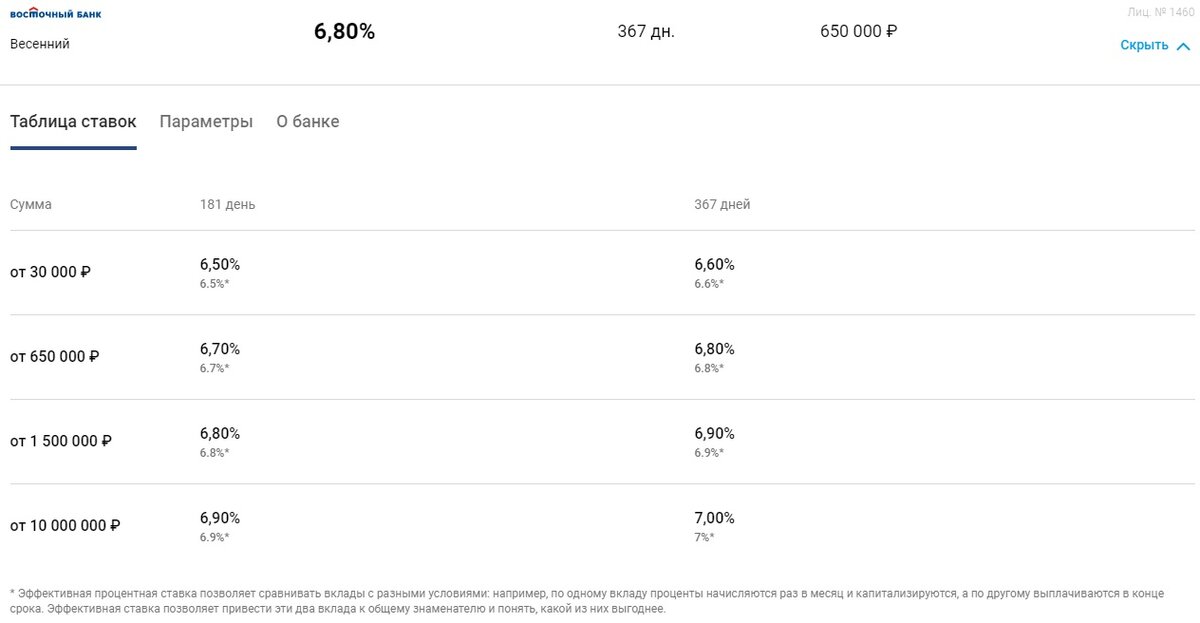Select the Таблица ставок tab
Viewport: 1200px width, 623px height.
(73, 122)
